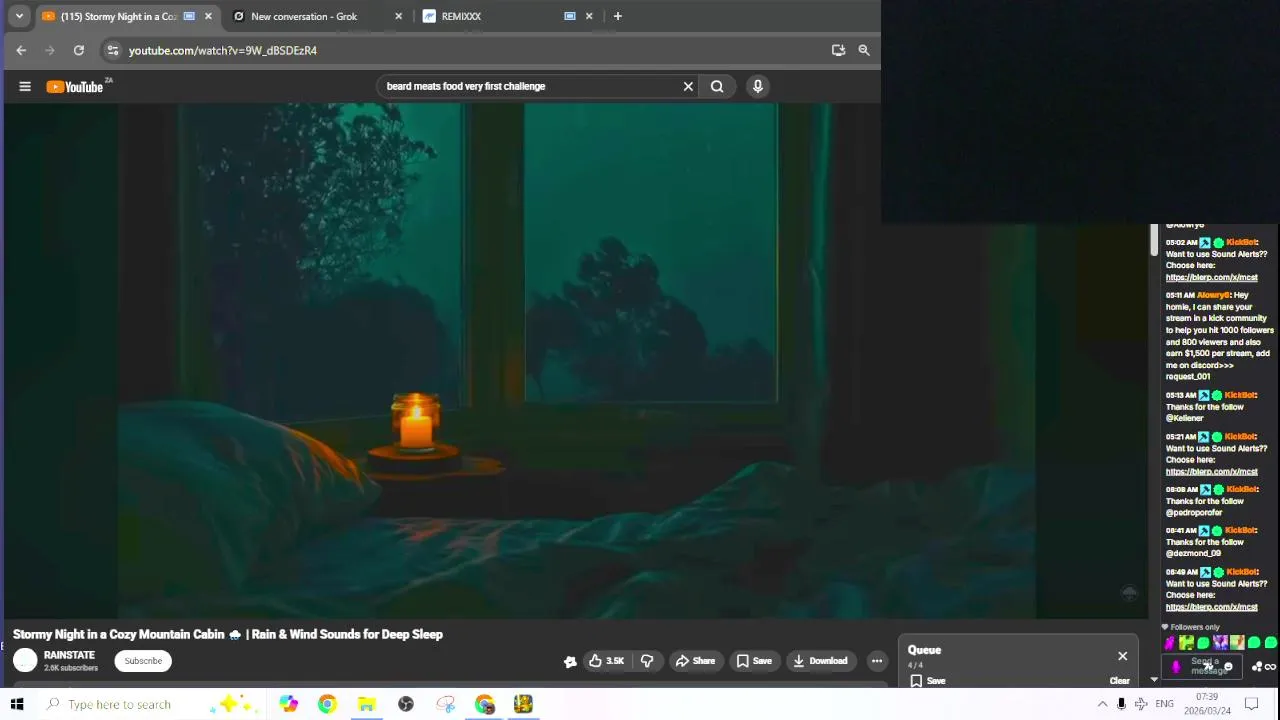The image size is (1280, 720).
Task: Open the blerp.com link in the 08:49 message
Action: 1211,607
